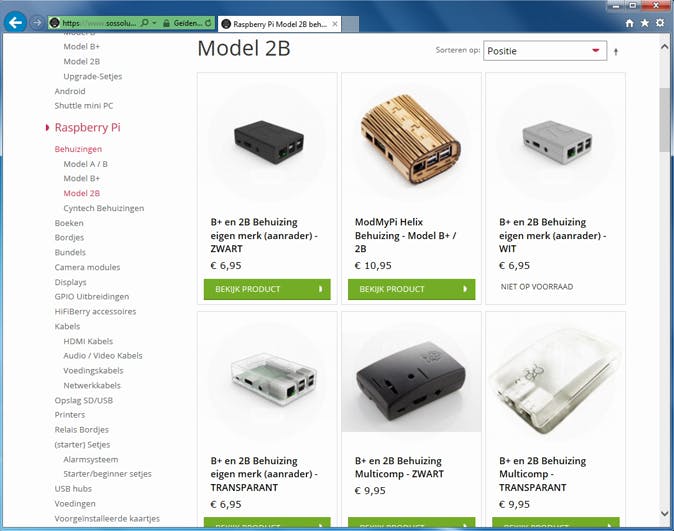The image size is (674, 531).
Task: Open a new blank tab
Action: (x=350, y=24)
